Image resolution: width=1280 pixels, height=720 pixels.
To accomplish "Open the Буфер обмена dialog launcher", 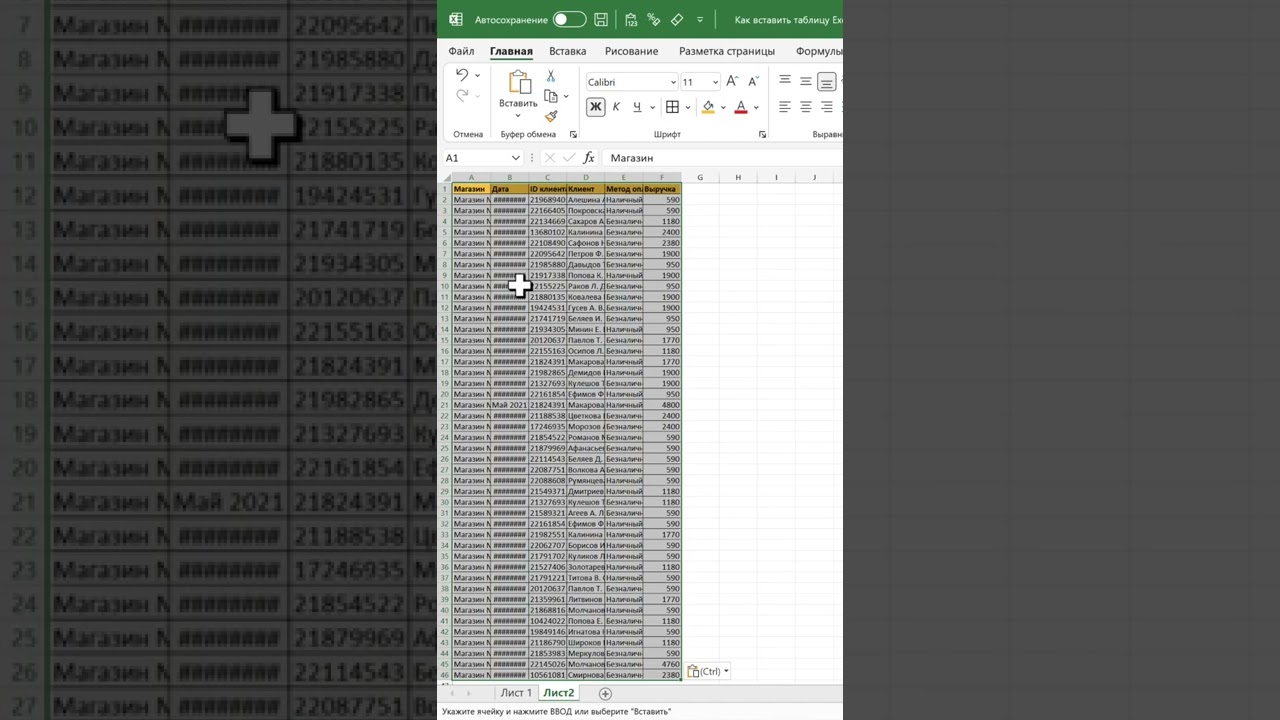I will coord(573,134).
